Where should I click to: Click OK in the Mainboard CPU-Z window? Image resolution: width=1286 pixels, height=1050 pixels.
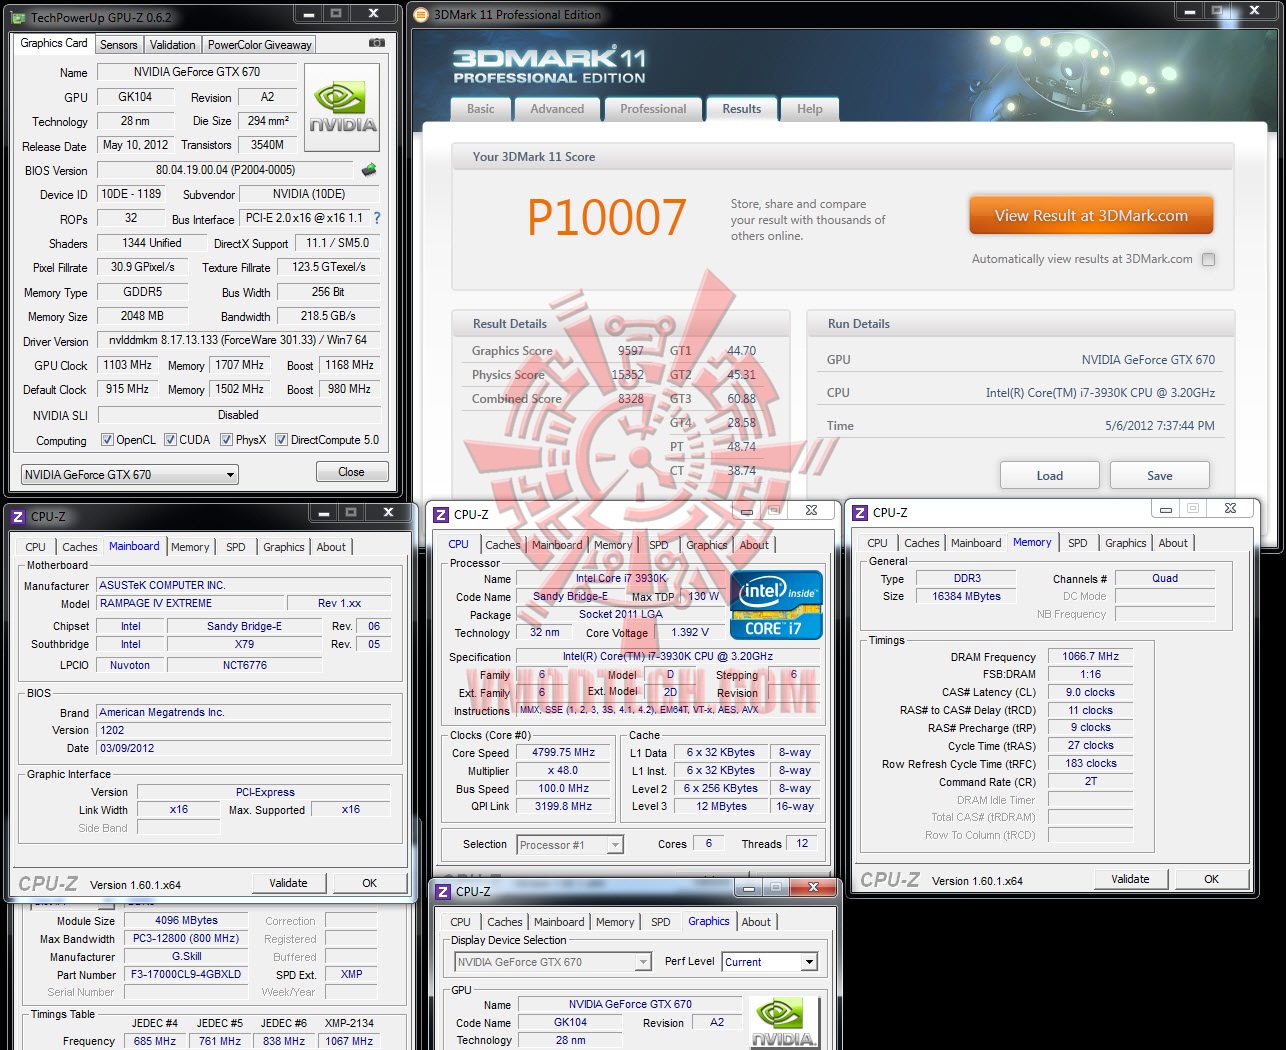click(370, 883)
